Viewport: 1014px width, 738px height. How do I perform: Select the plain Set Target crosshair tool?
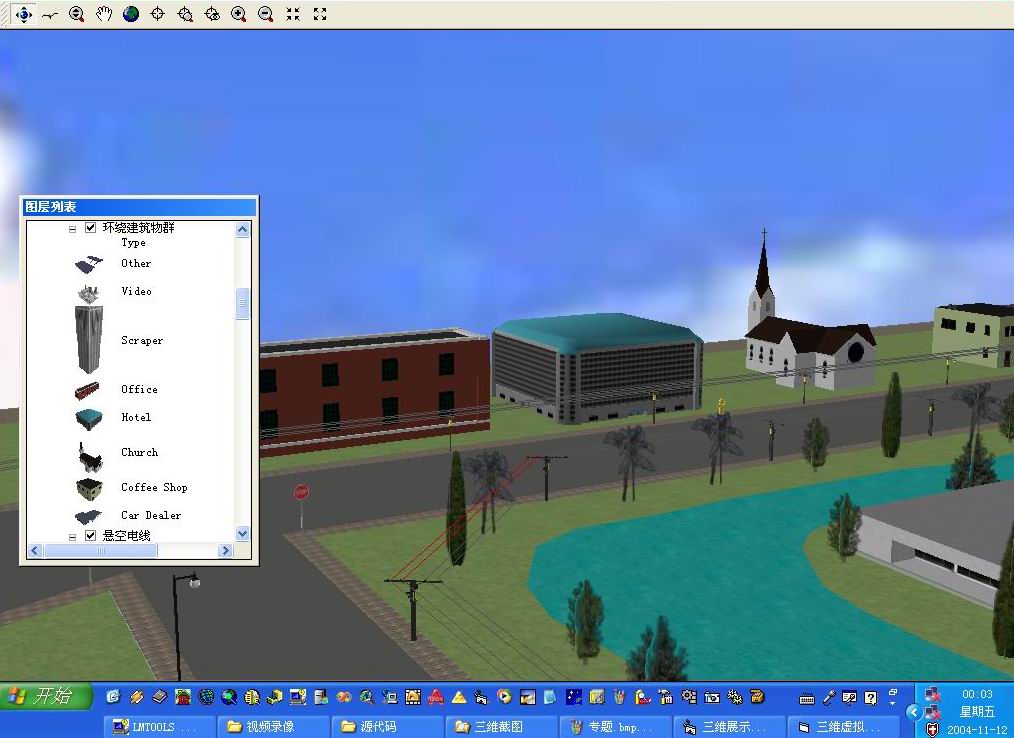[x=157, y=14]
